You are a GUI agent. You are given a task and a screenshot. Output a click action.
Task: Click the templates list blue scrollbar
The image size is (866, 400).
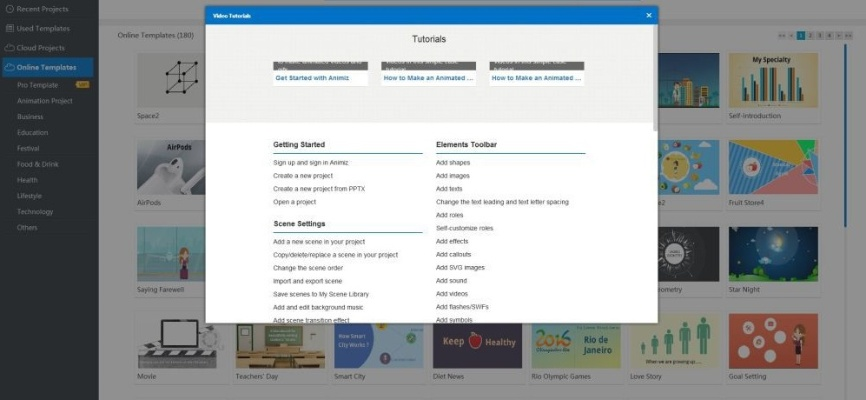tap(845, 135)
